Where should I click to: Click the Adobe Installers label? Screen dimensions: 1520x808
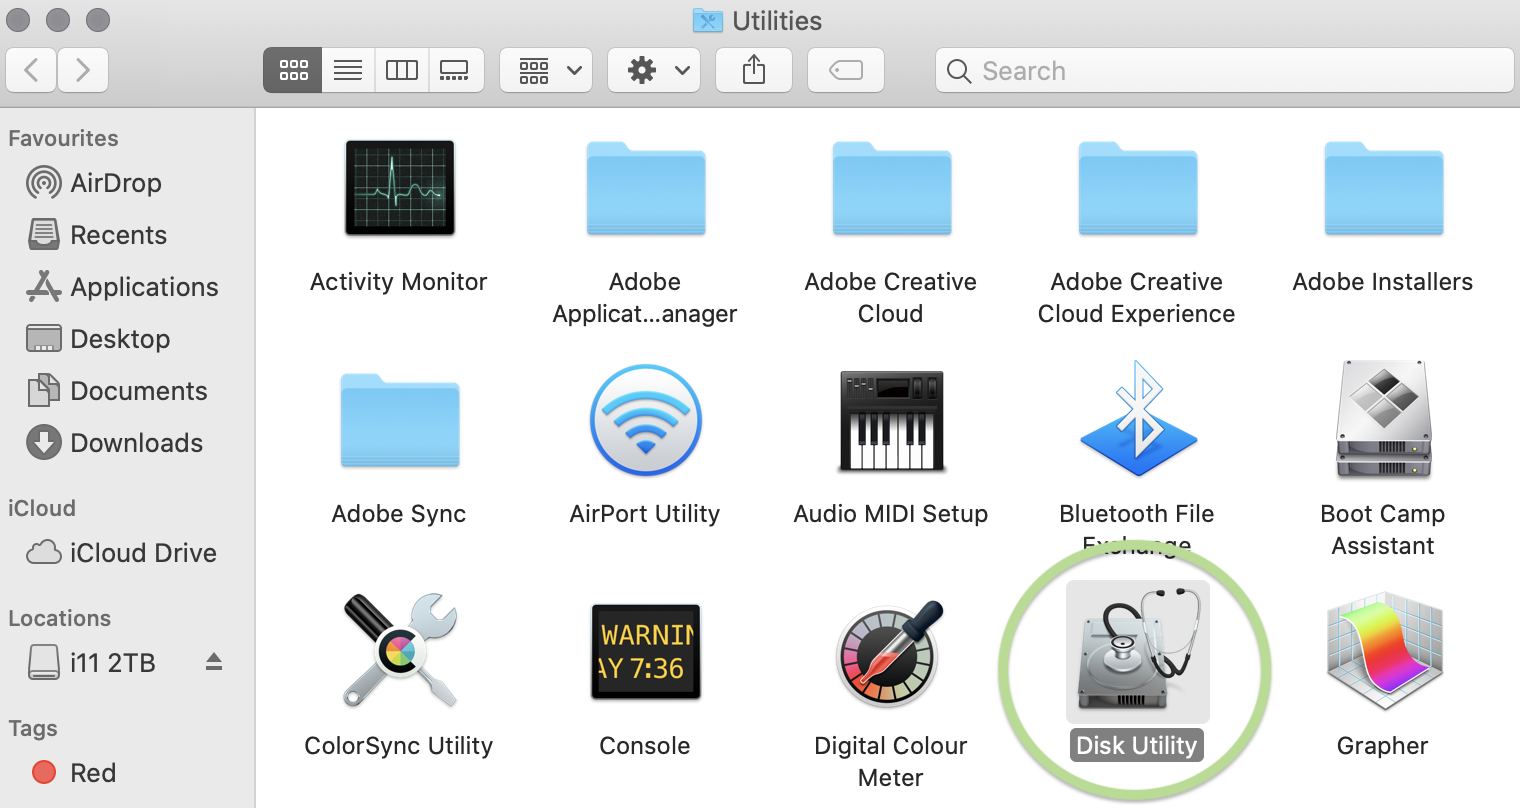pos(1383,282)
